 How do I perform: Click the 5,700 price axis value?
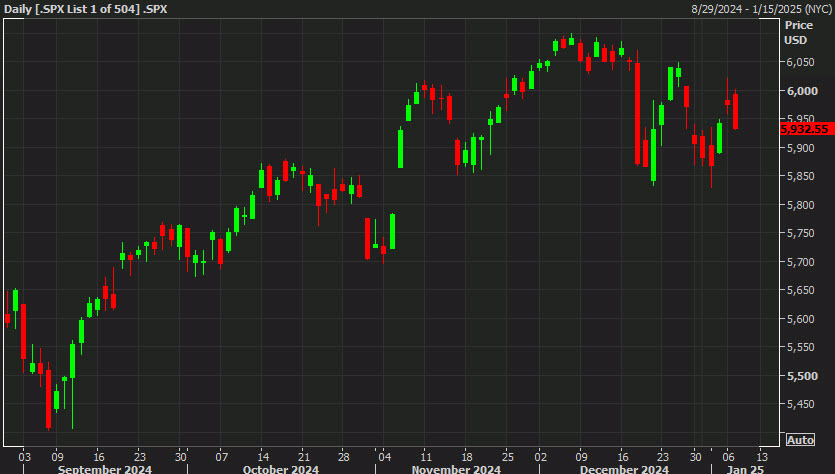tap(800, 262)
